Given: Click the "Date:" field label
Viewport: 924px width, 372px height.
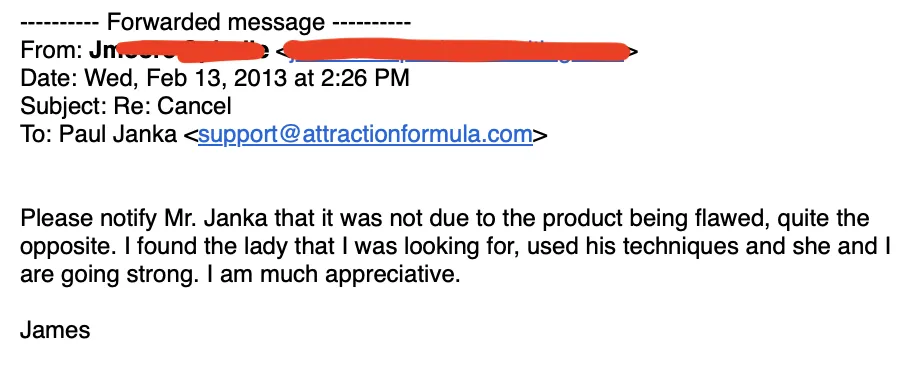Looking at the screenshot, I should coord(50,78).
